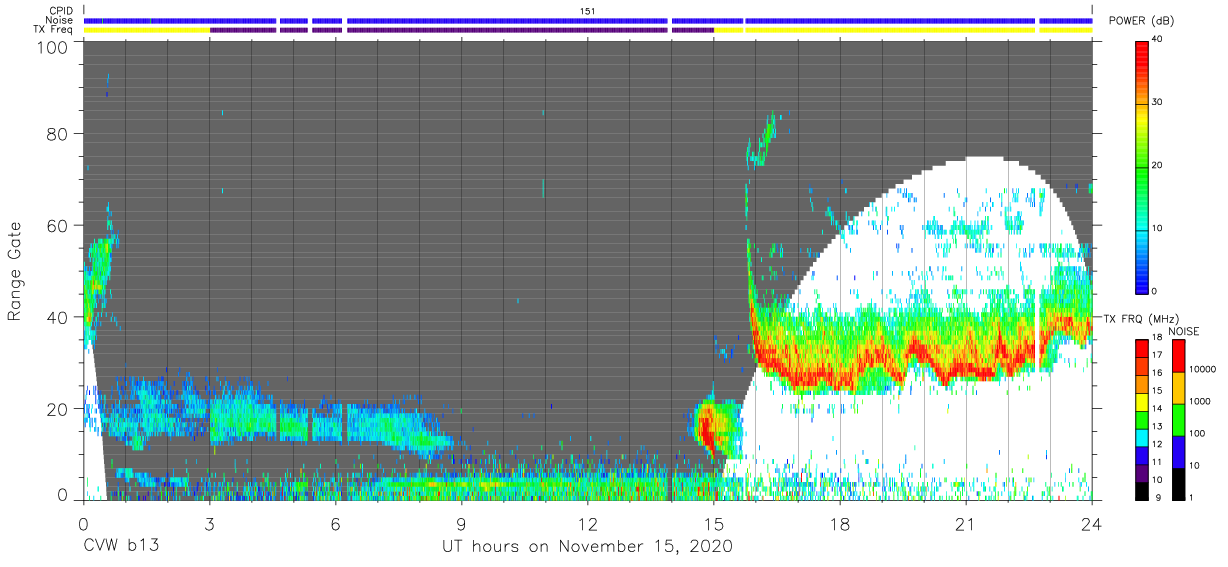This screenshot has width=1228, height=567.
Task: Click the 40 tick on Range Gate axis
Action: (57, 316)
